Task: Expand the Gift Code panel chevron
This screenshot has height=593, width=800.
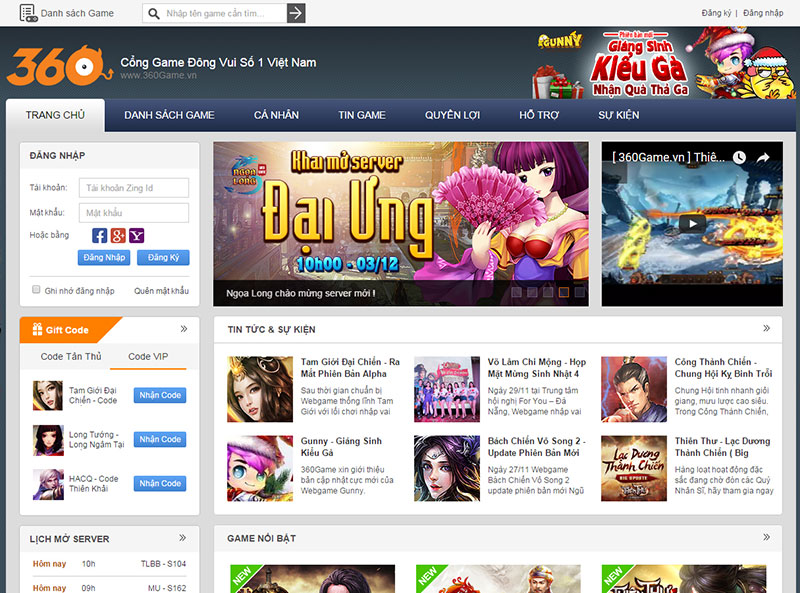Action: pos(182,329)
